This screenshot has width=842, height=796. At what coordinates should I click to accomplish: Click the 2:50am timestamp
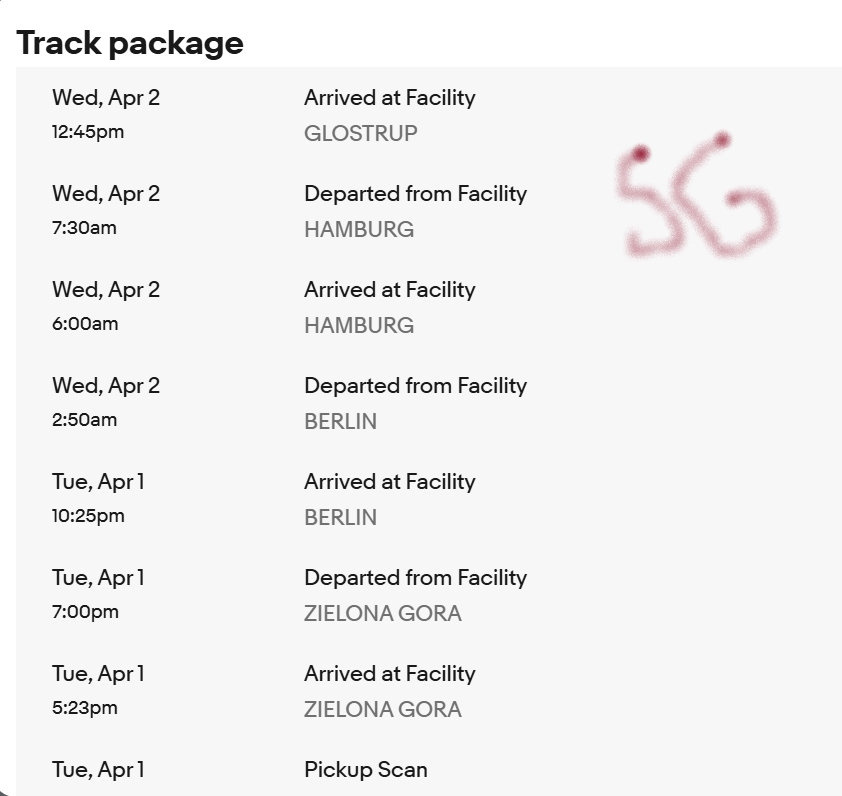pos(84,420)
